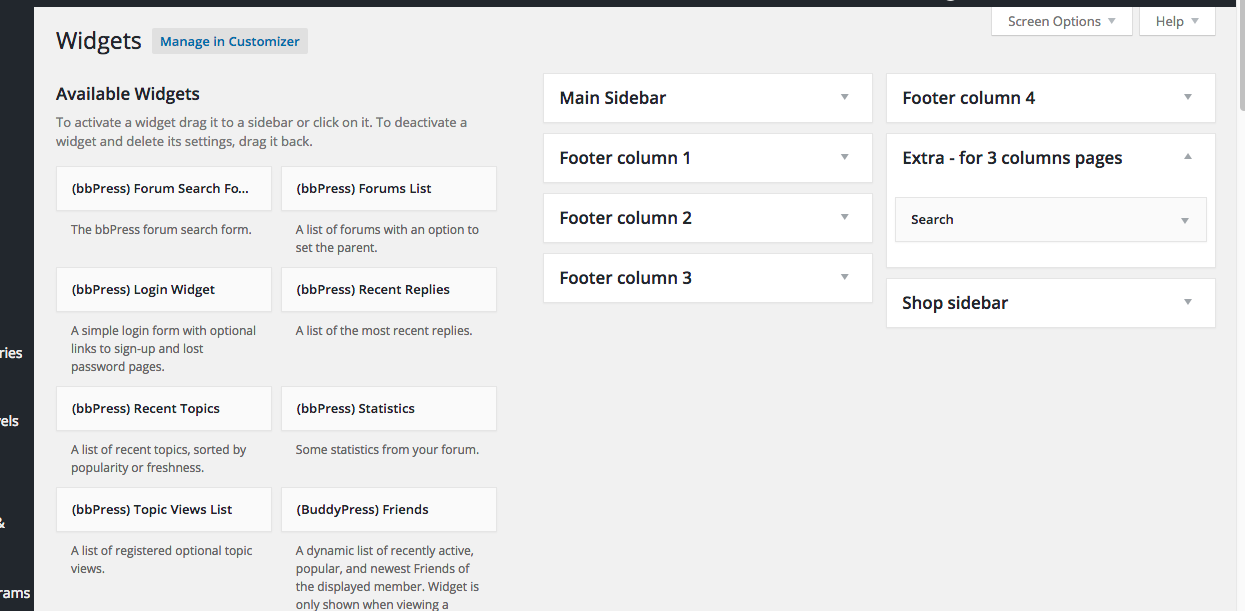Expand the Footer column 2 panel

pos(708,218)
